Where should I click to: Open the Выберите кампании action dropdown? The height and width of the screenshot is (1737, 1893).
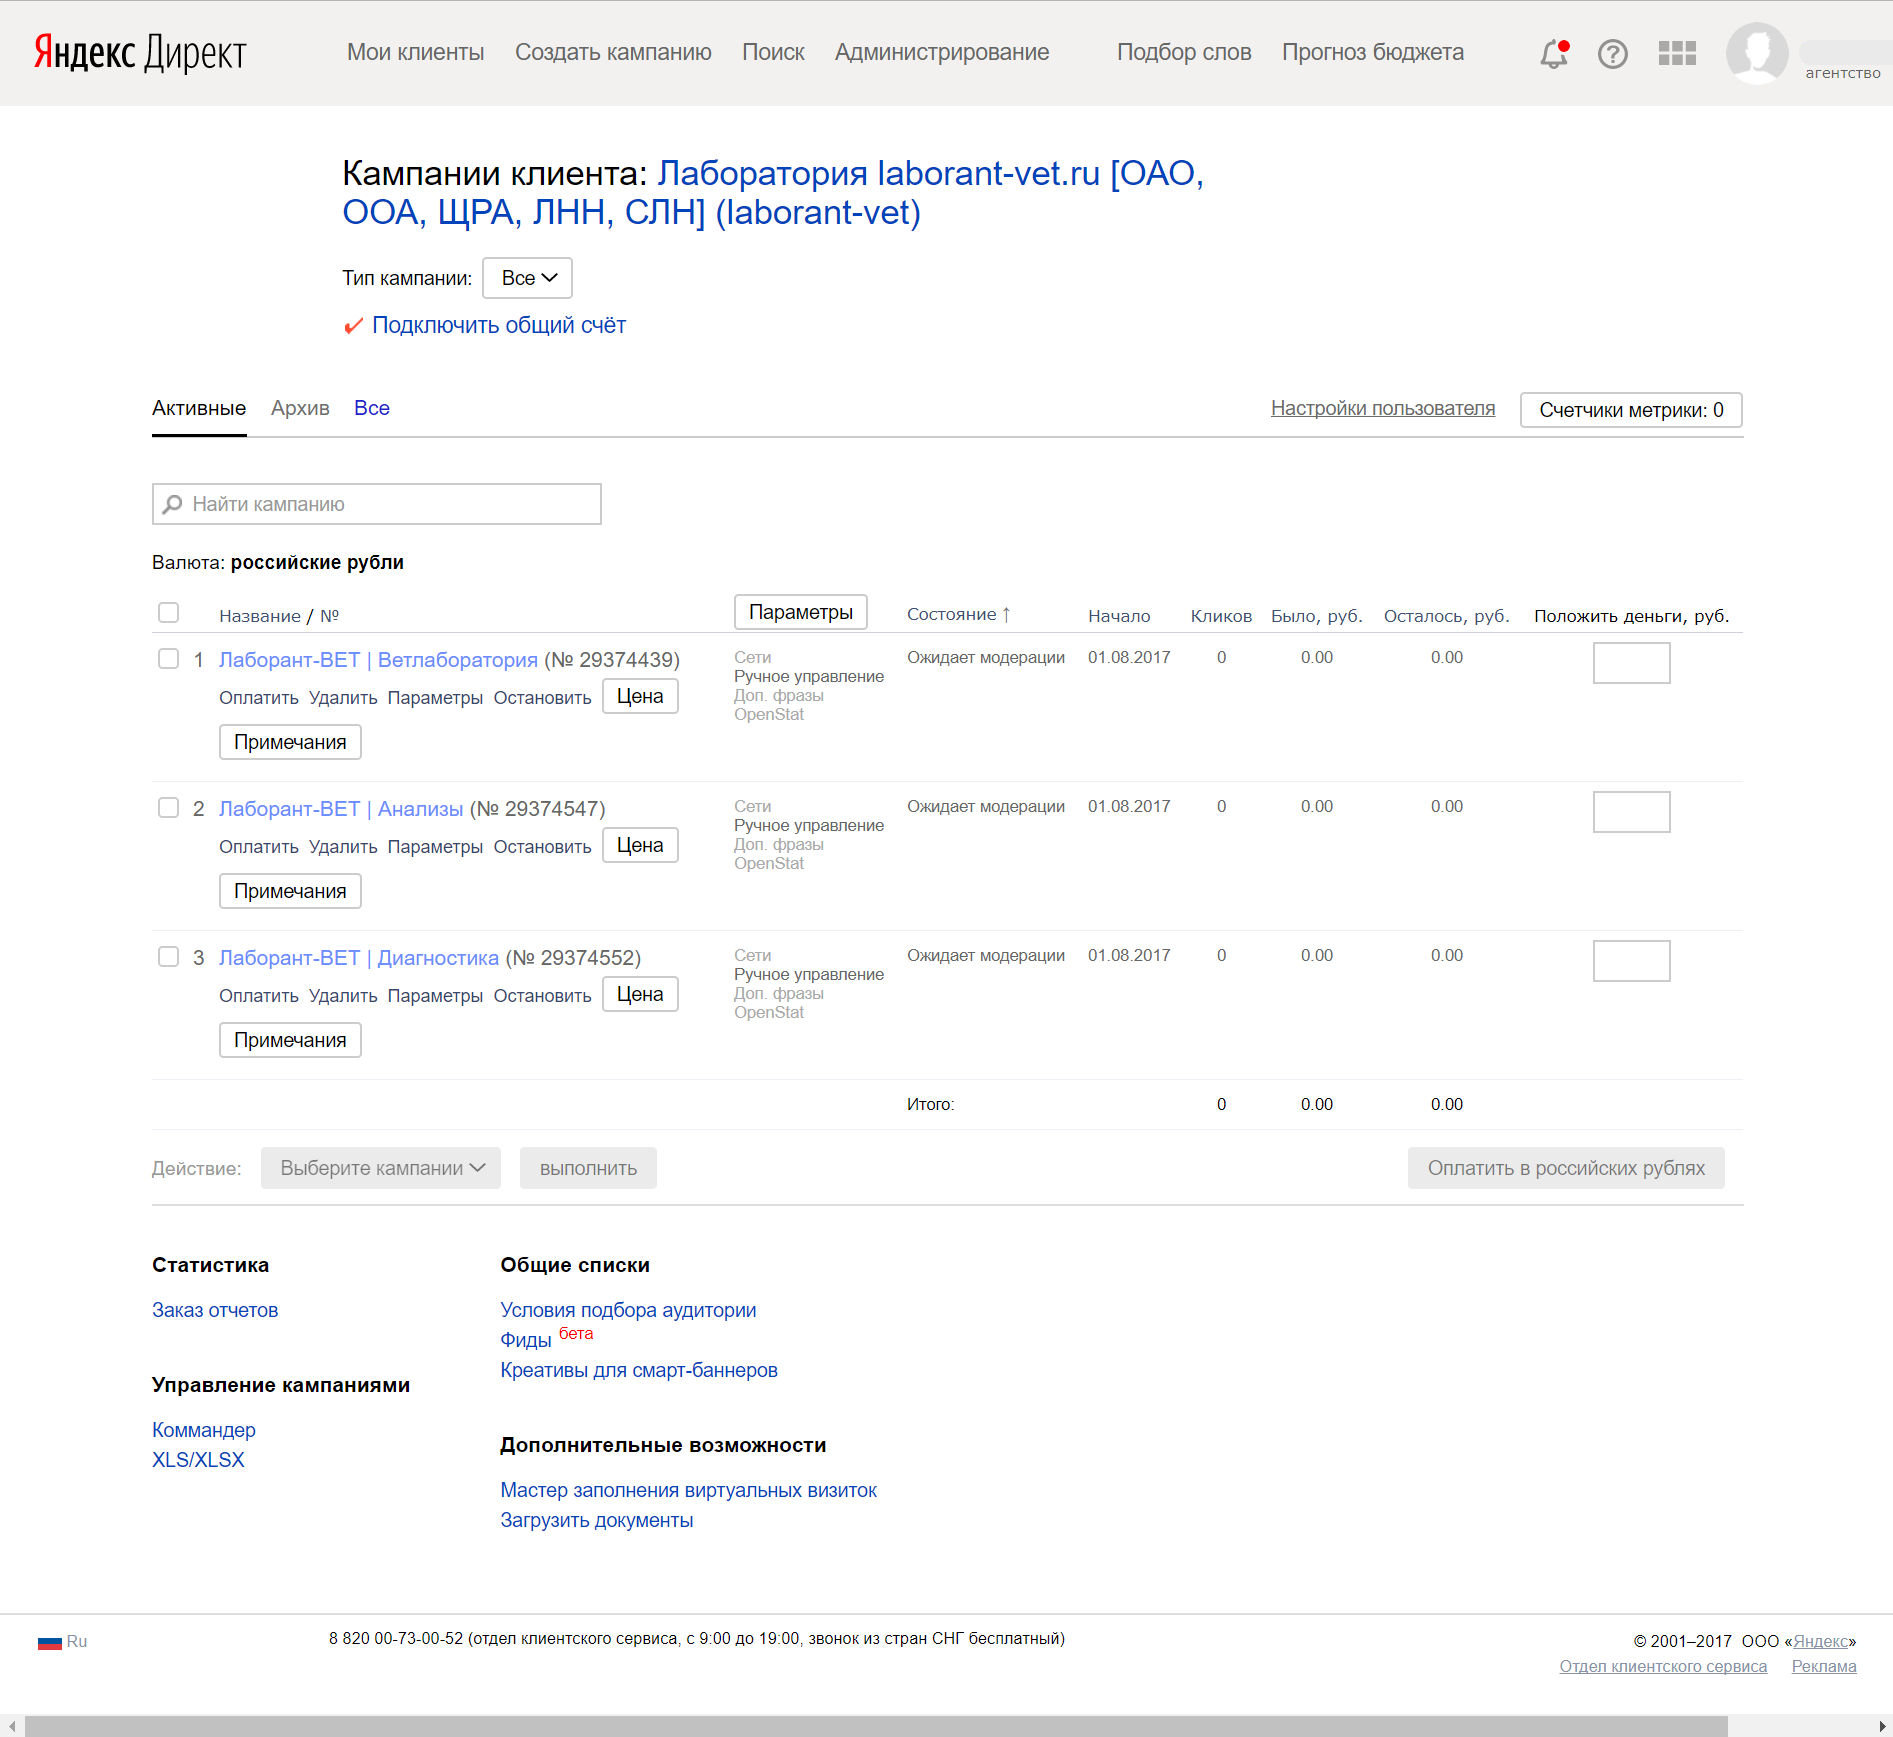click(x=381, y=1168)
